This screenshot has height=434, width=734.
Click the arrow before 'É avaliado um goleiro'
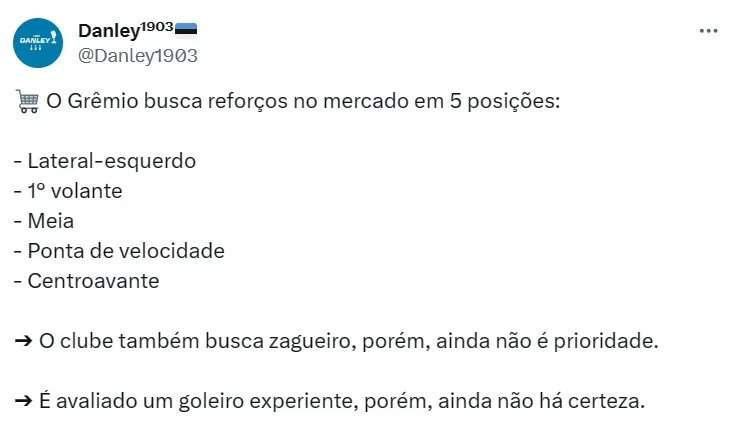coord(25,402)
